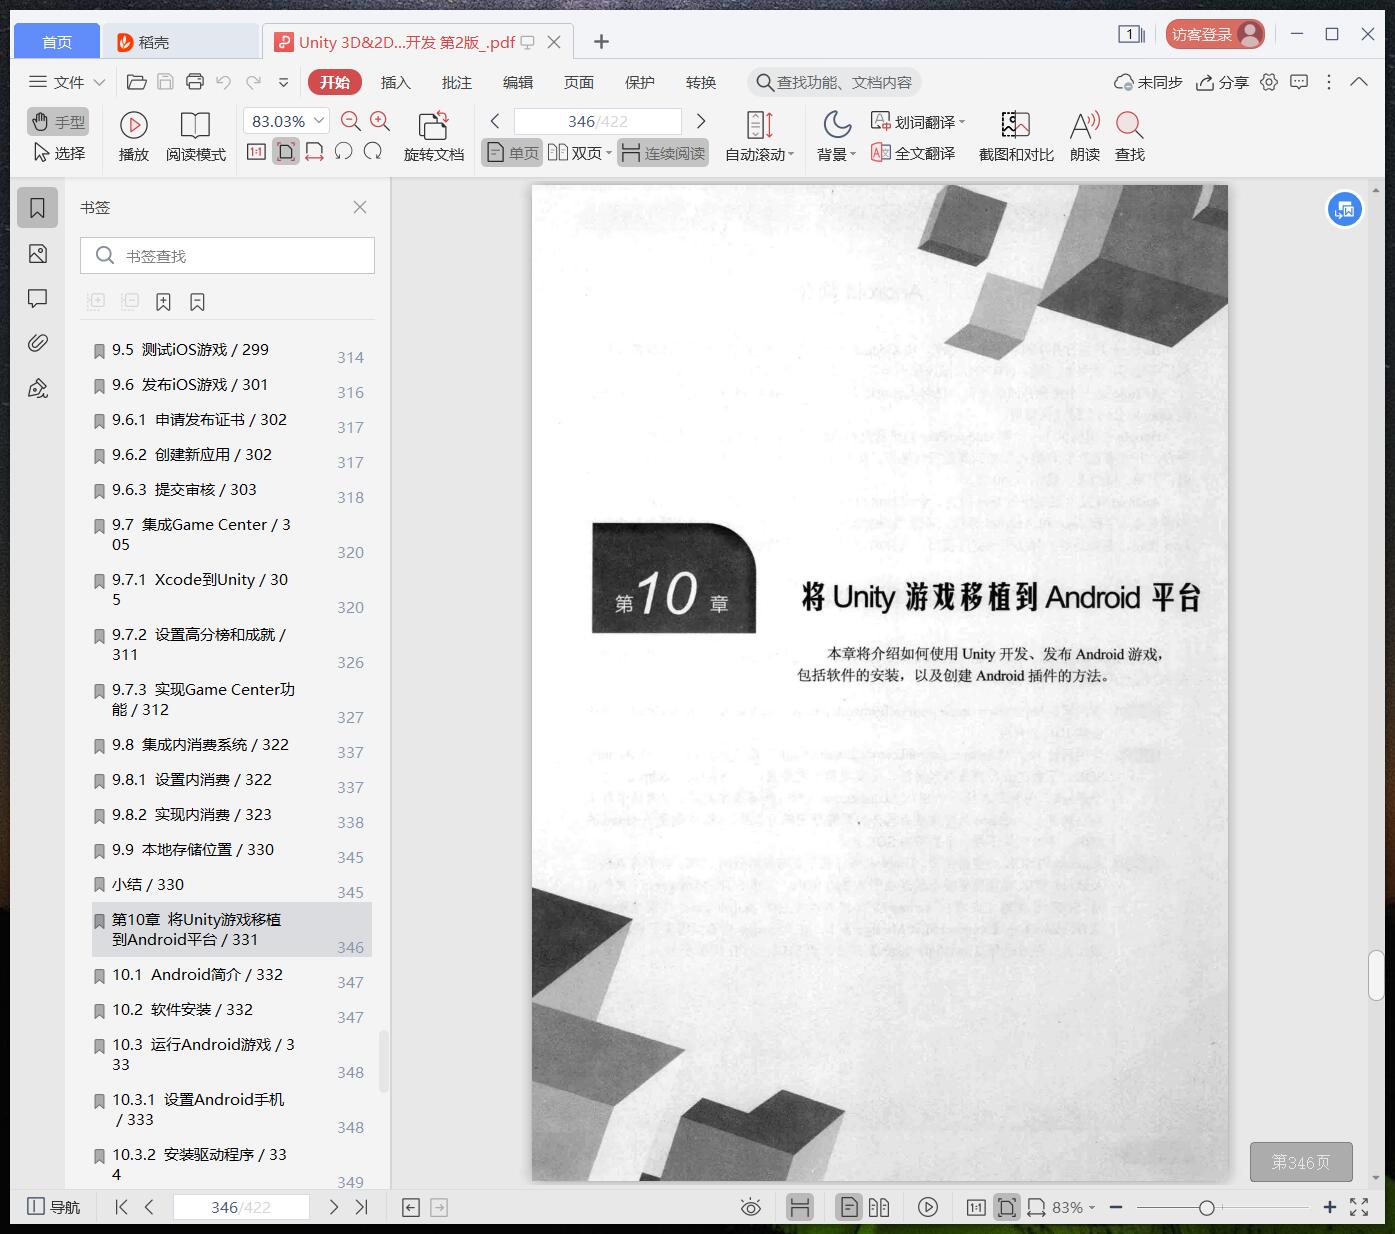The image size is (1395, 1234).
Task: Click the 全文翻译 full-text translate icon
Action: pos(881,153)
